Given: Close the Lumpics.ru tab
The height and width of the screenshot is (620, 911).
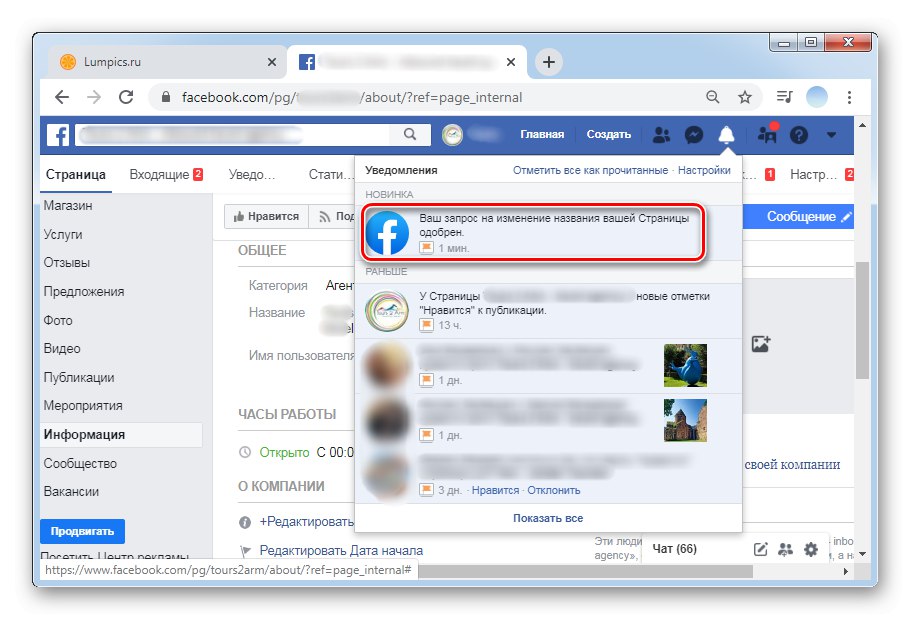Looking at the screenshot, I should (x=271, y=62).
